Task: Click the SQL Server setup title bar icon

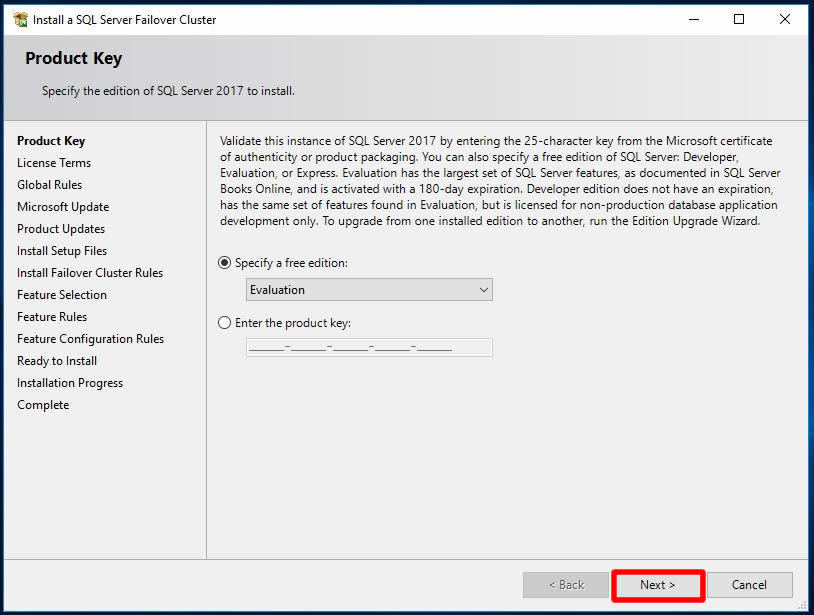Action: point(20,19)
